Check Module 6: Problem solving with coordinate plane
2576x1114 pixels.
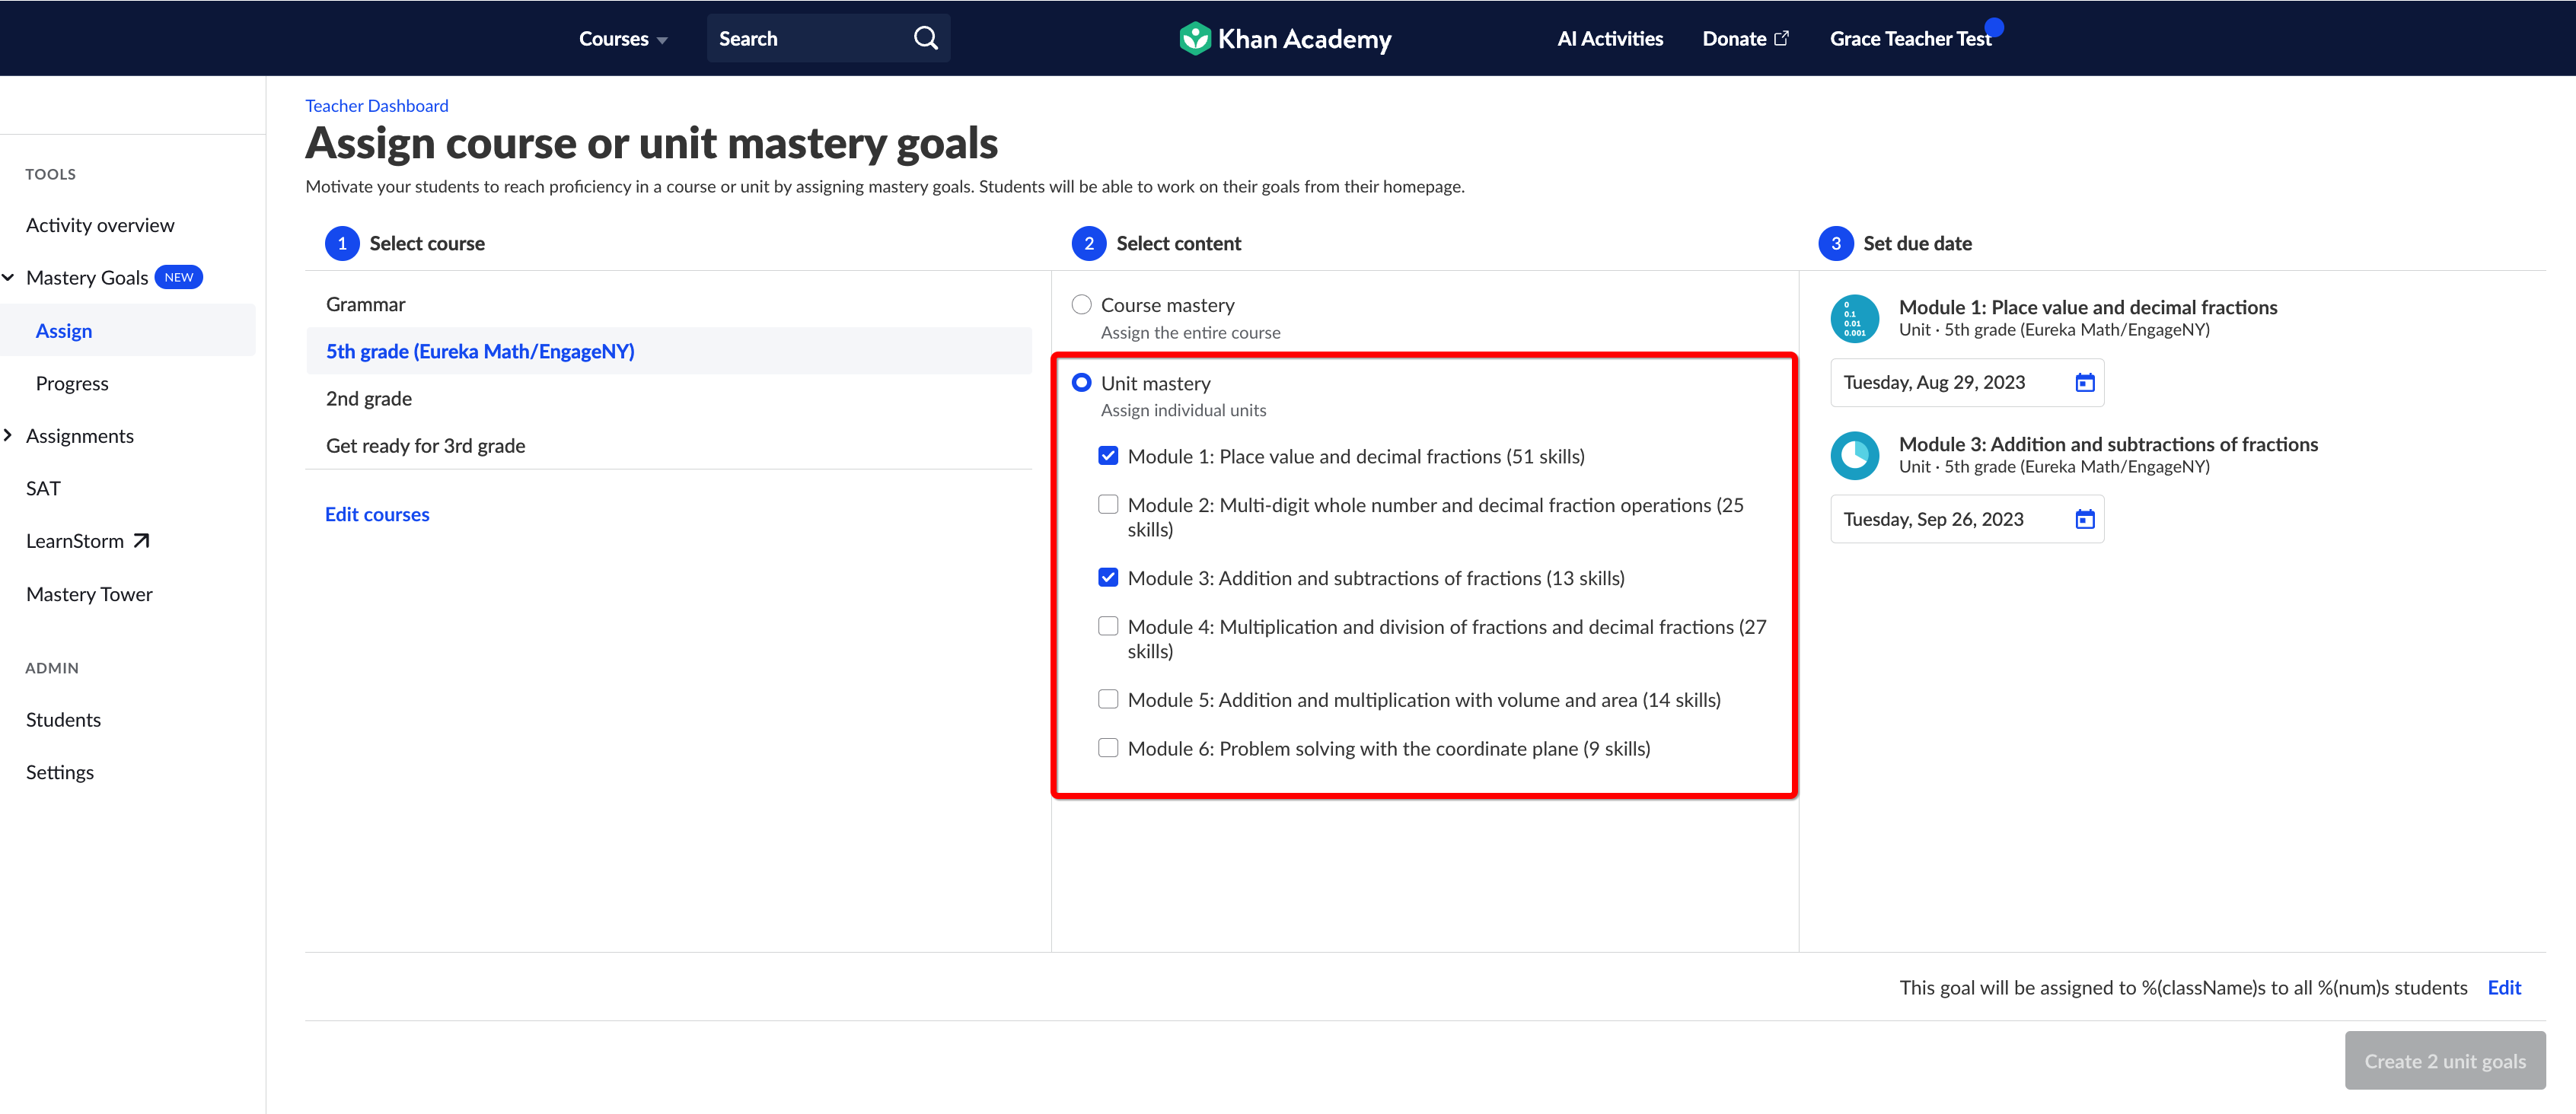click(1108, 748)
